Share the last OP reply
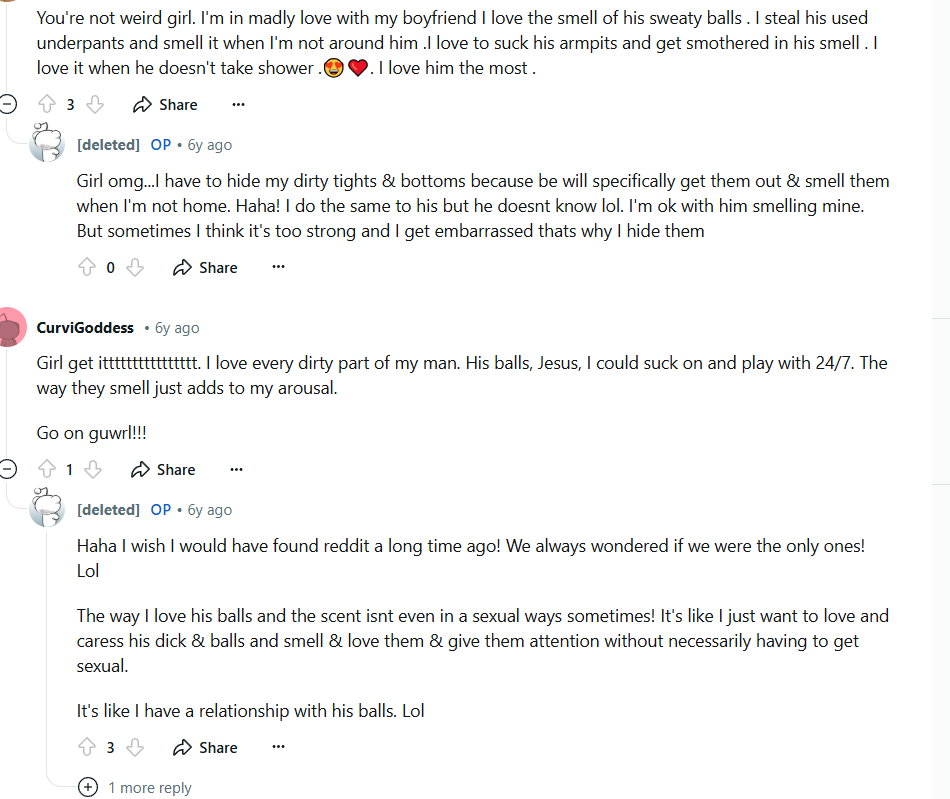This screenshot has width=950, height=799. (x=205, y=747)
